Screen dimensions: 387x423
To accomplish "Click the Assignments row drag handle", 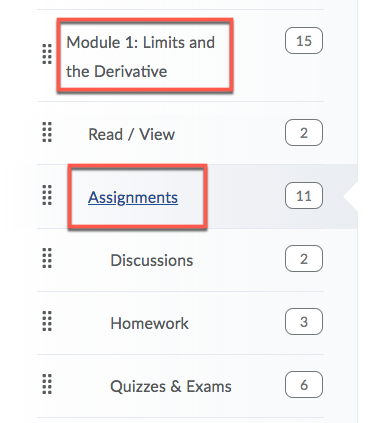I will (x=47, y=195).
